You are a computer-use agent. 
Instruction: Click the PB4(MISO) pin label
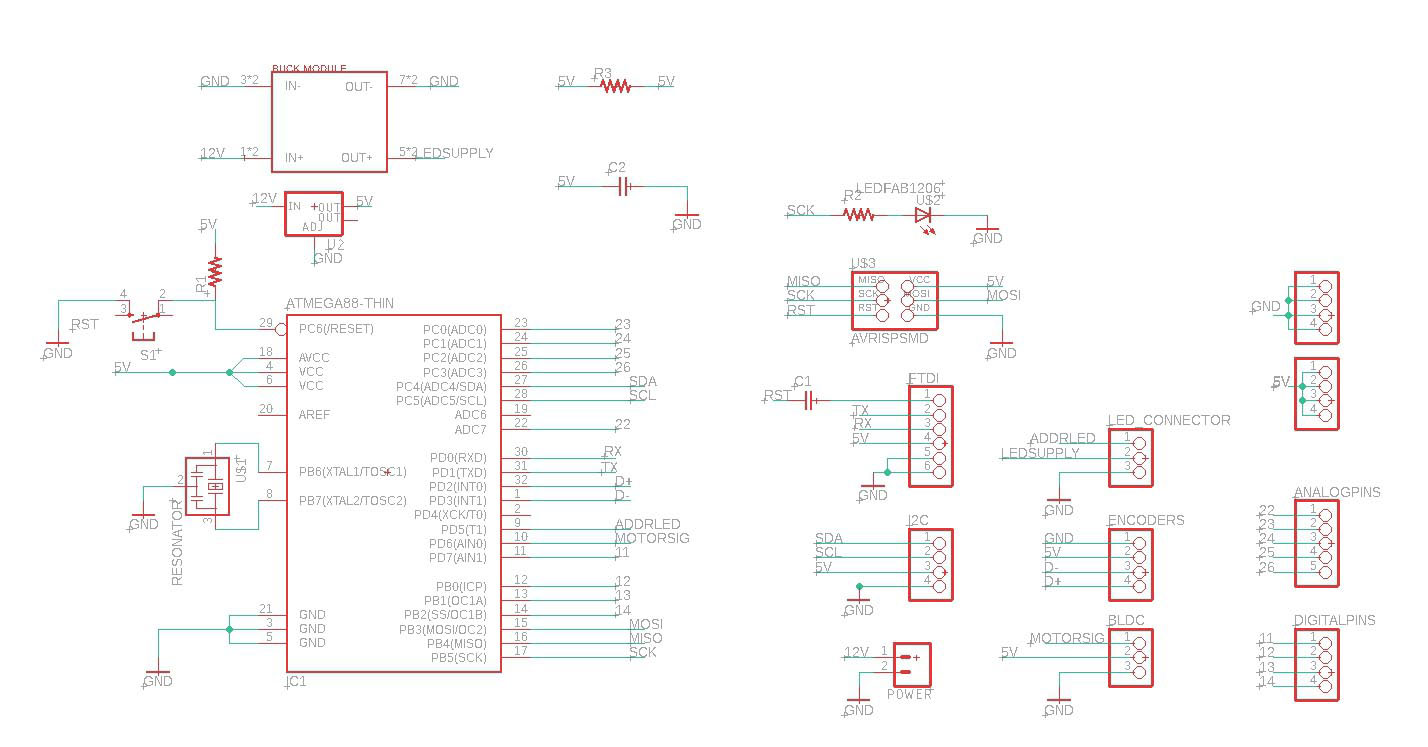click(458, 643)
